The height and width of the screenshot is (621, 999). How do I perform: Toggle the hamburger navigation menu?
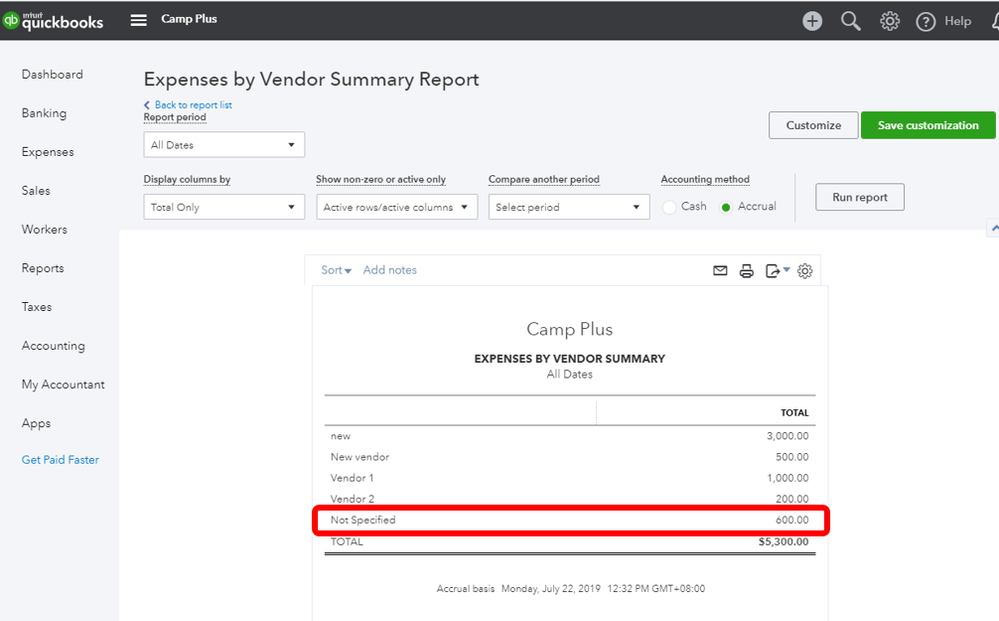[x=138, y=20]
